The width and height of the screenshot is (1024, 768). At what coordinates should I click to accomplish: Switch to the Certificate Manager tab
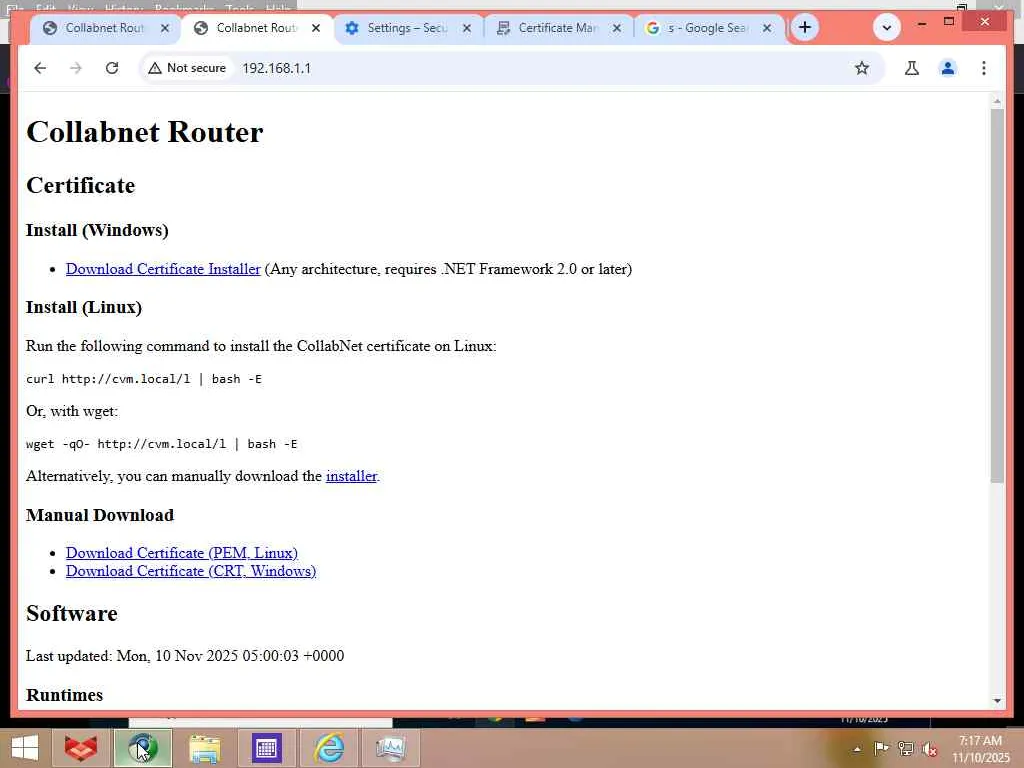[558, 28]
